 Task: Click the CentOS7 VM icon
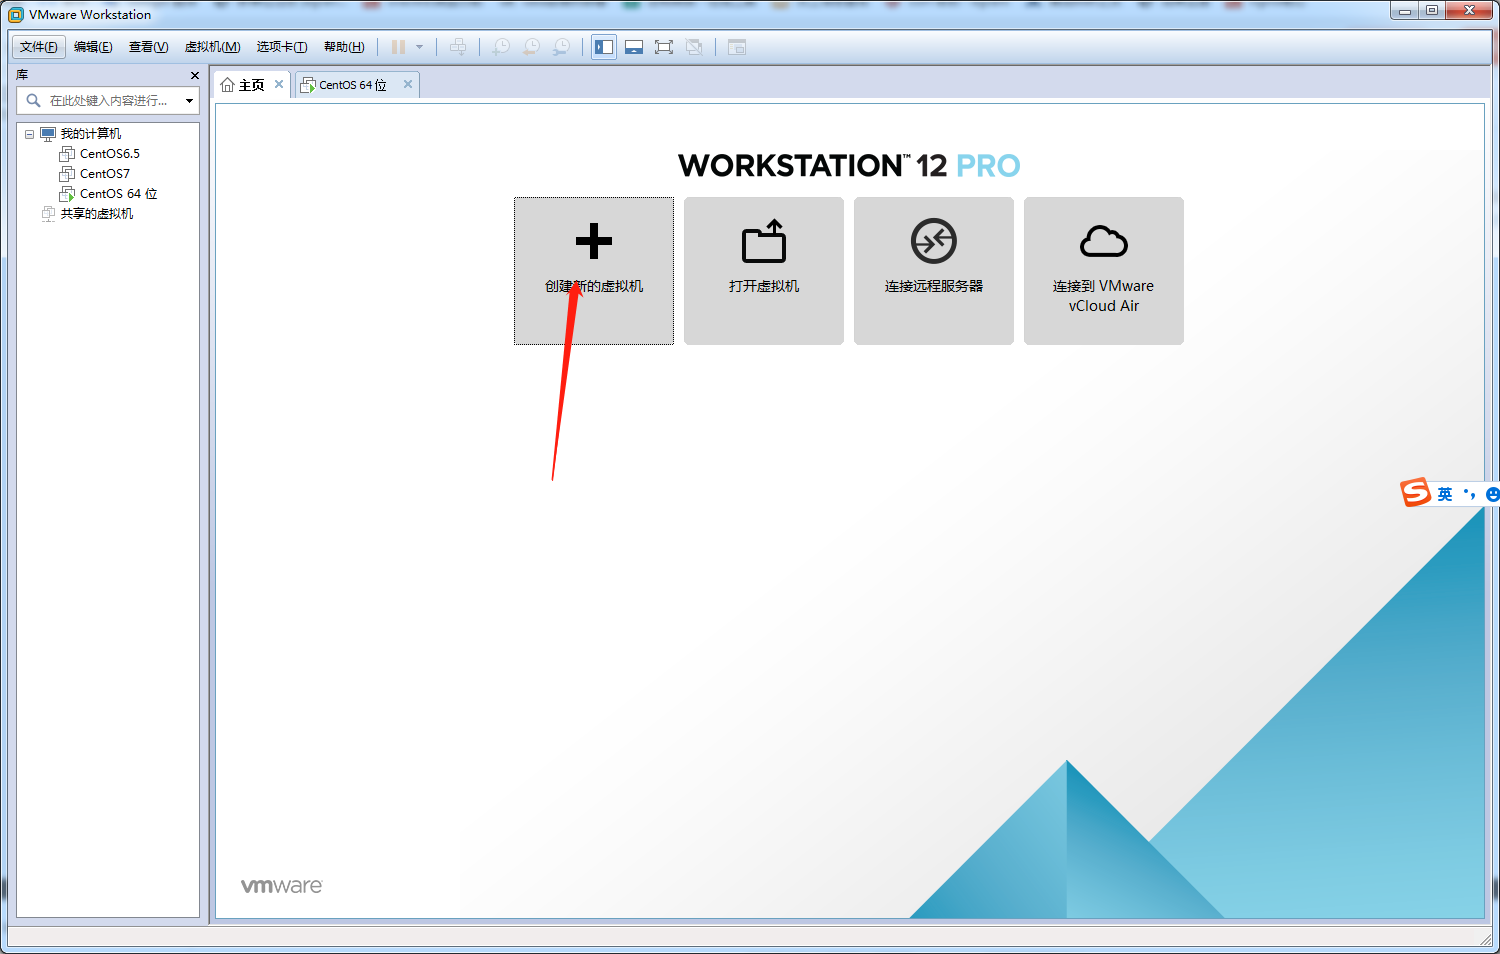point(67,174)
